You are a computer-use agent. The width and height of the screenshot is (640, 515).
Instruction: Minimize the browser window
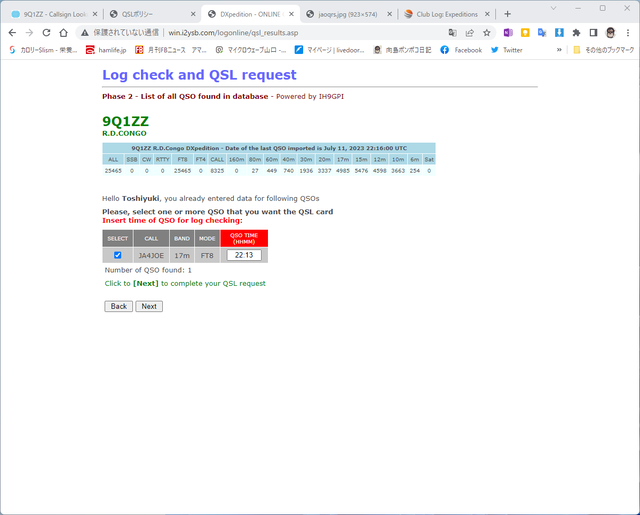[578, 8]
